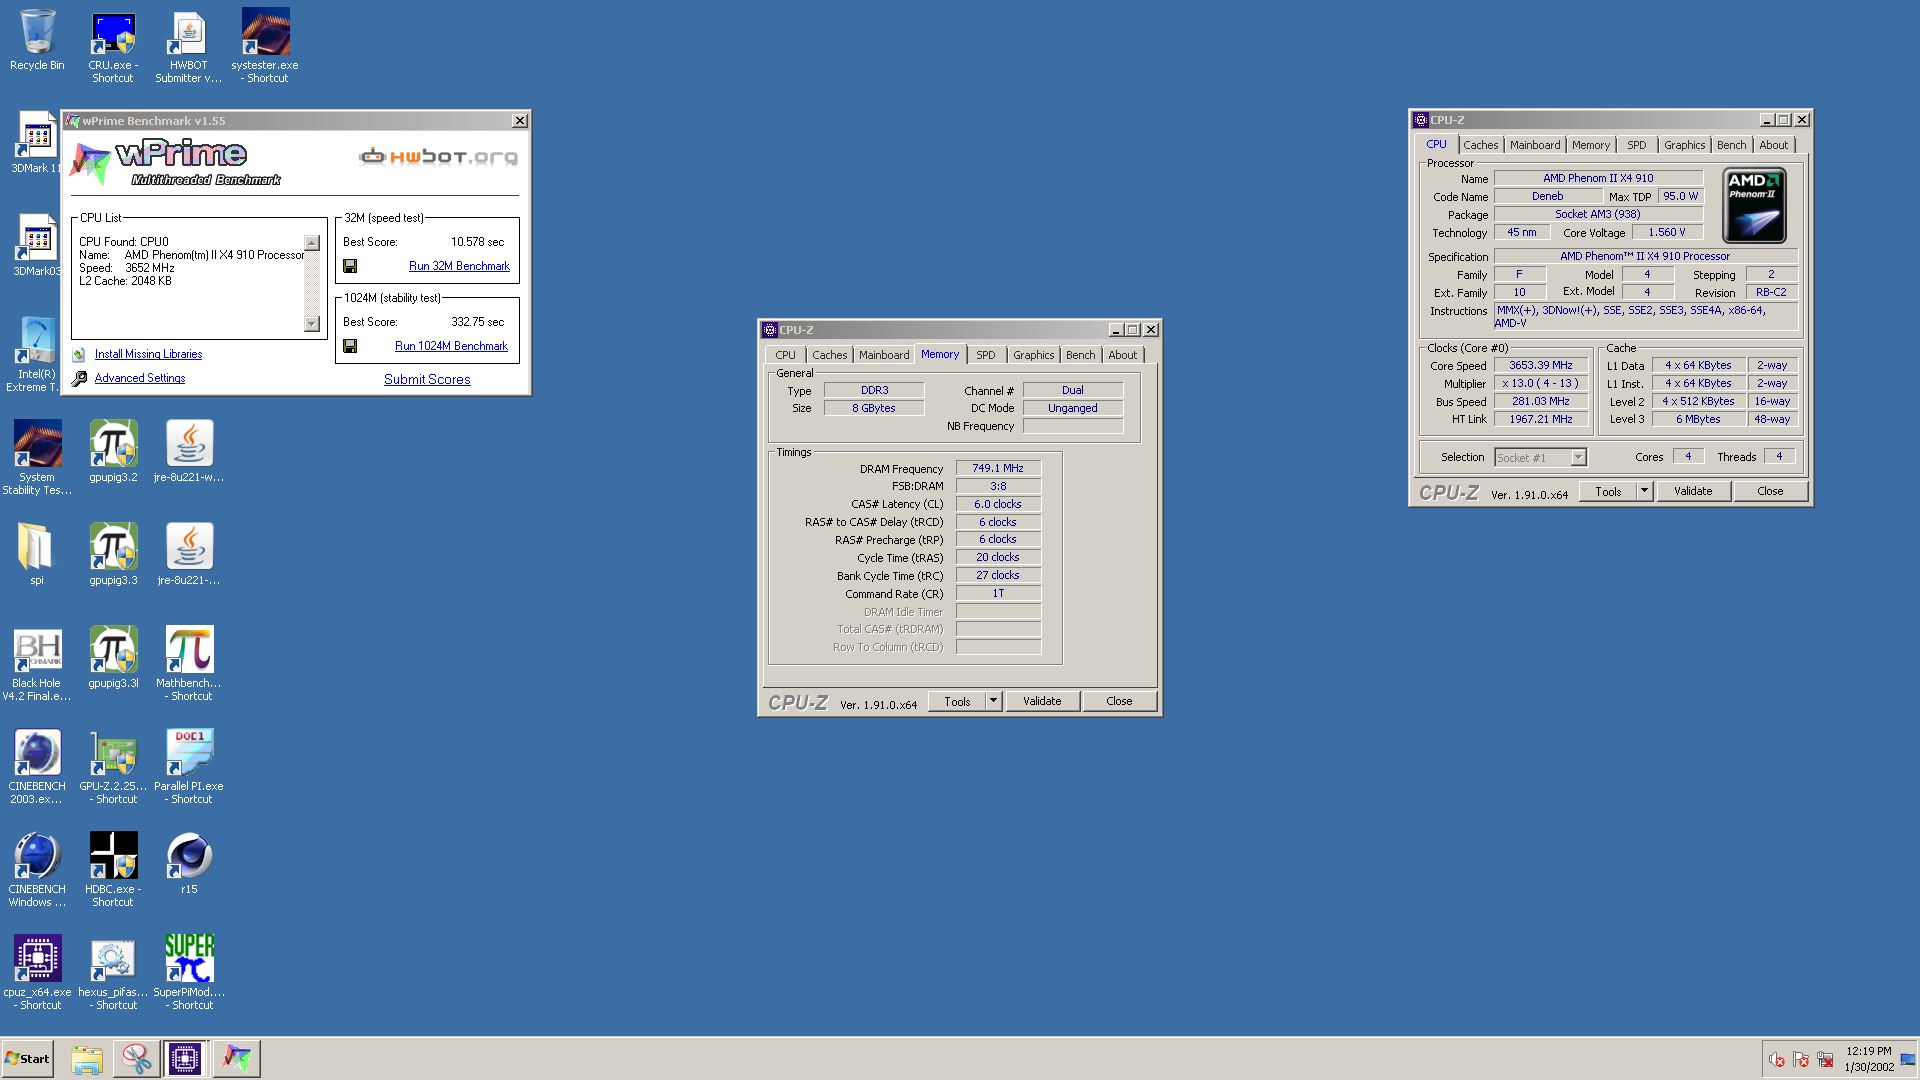The height and width of the screenshot is (1080, 1920).
Task: Switch to Bench tab in Memory CPU-Z window
Action: [1080, 355]
